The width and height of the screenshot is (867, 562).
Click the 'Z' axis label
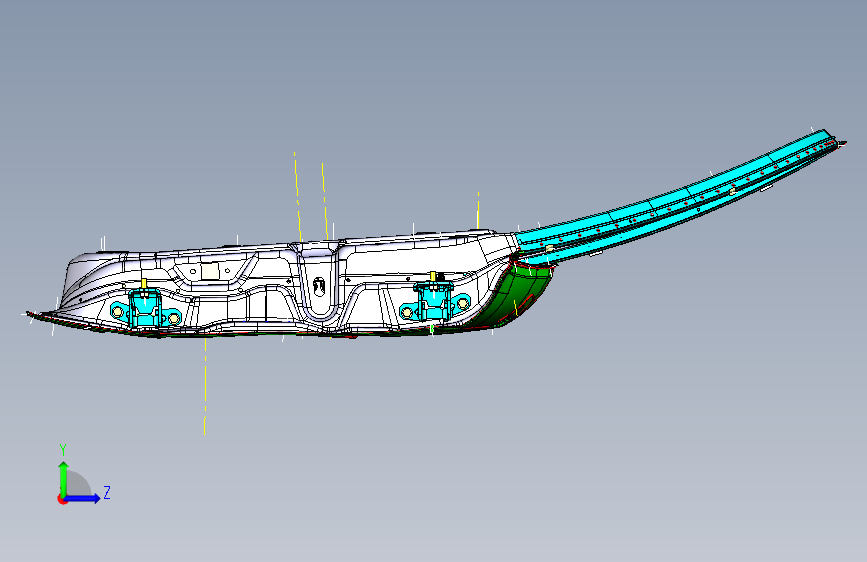(107, 492)
